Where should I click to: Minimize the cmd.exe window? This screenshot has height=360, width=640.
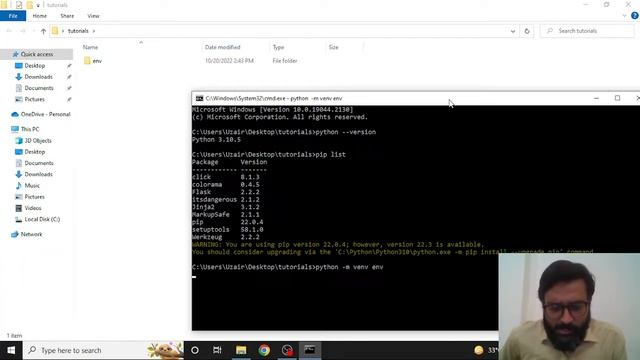[x=596, y=98]
